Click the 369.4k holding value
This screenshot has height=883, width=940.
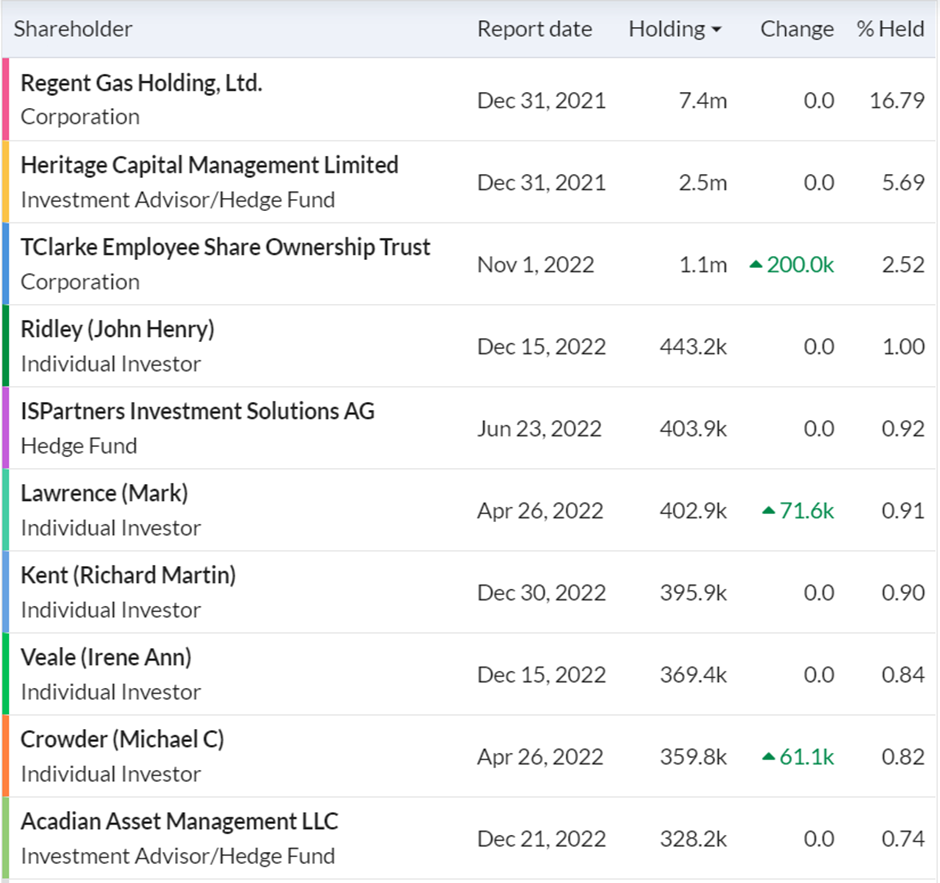click(693, 675)
